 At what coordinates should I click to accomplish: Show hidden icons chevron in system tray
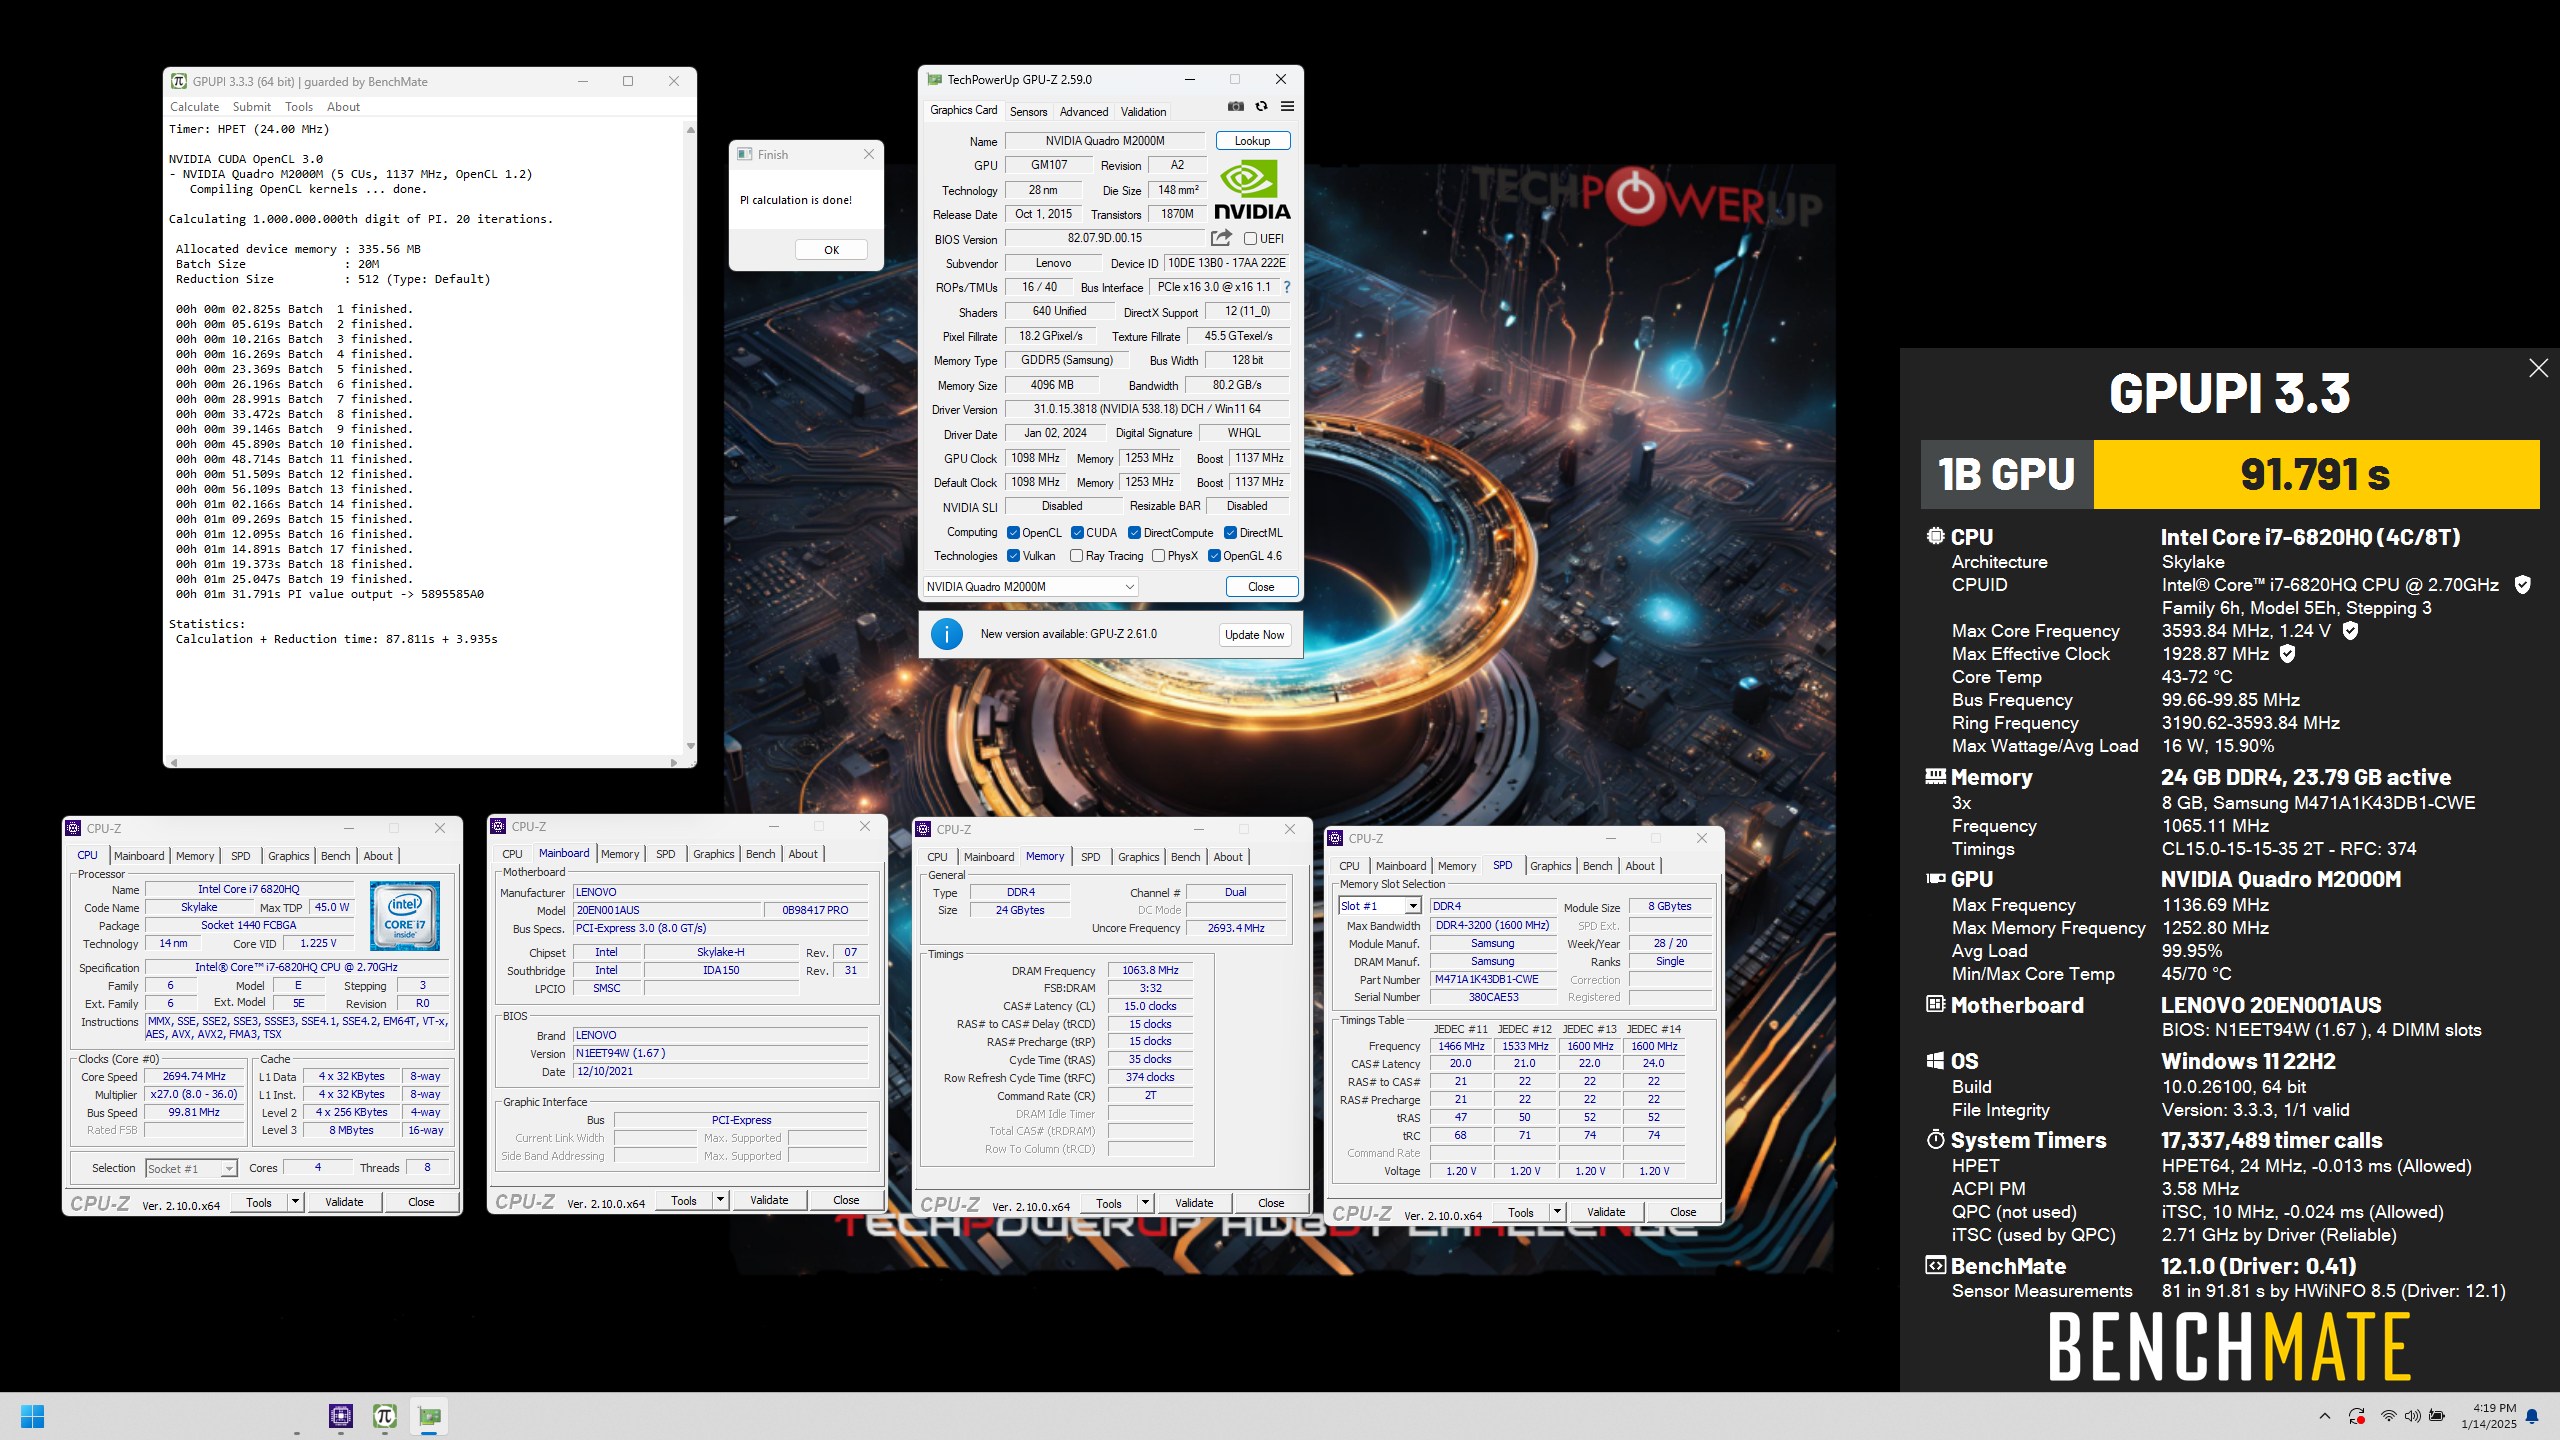point(2325,1416)
